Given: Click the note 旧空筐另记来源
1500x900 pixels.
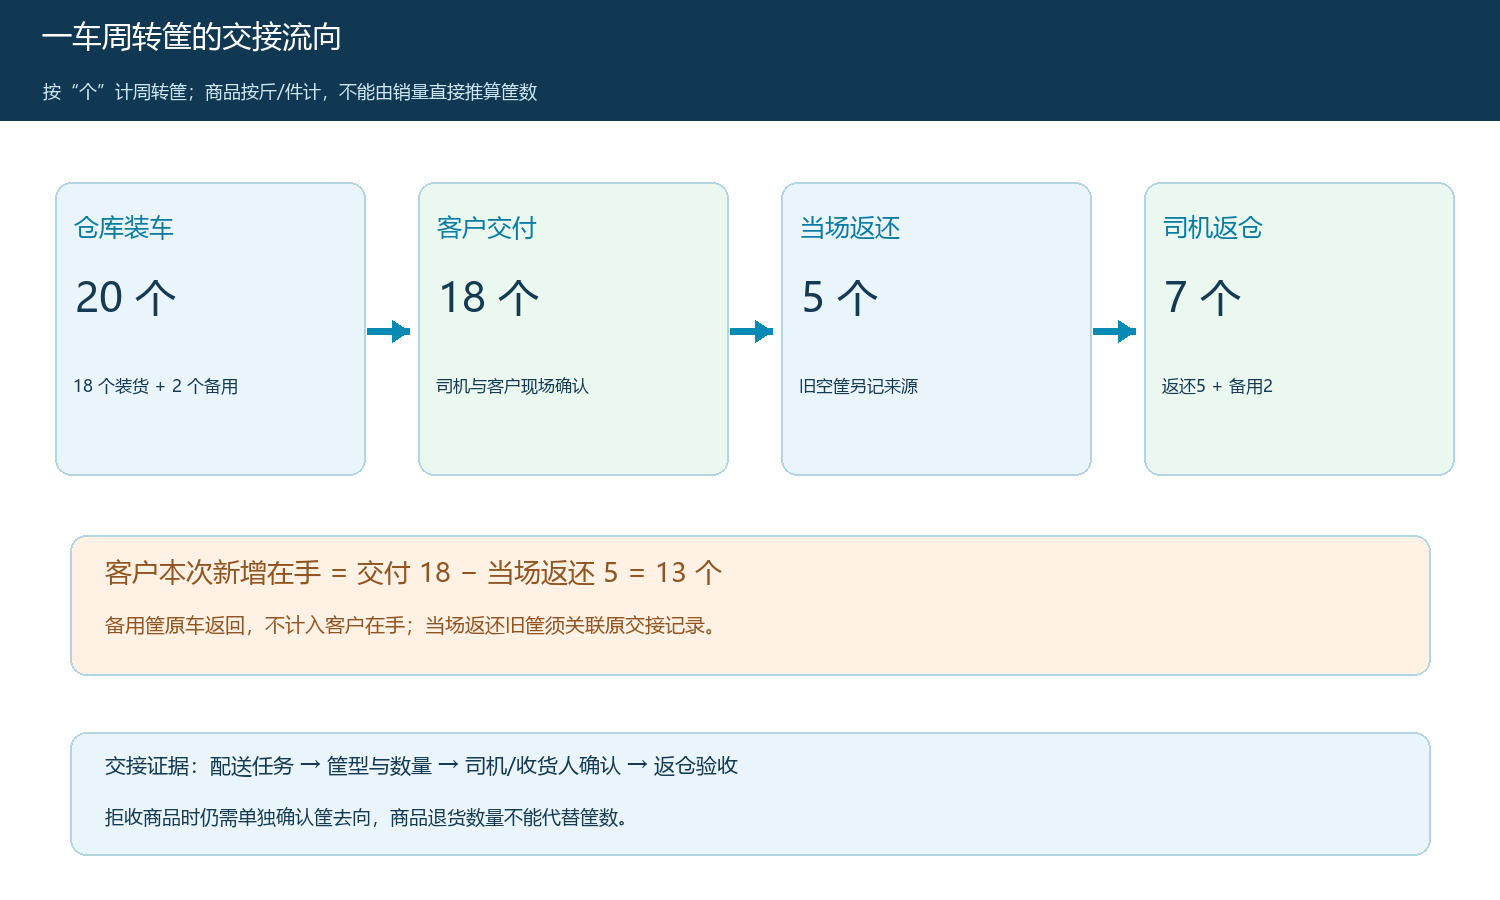Looking at the screenshot, I should (x=858, y=386).
